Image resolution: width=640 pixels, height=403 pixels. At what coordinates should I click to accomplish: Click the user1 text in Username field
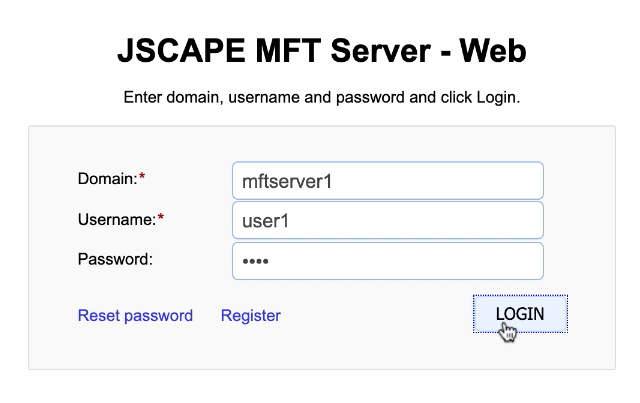pos(266,221)
